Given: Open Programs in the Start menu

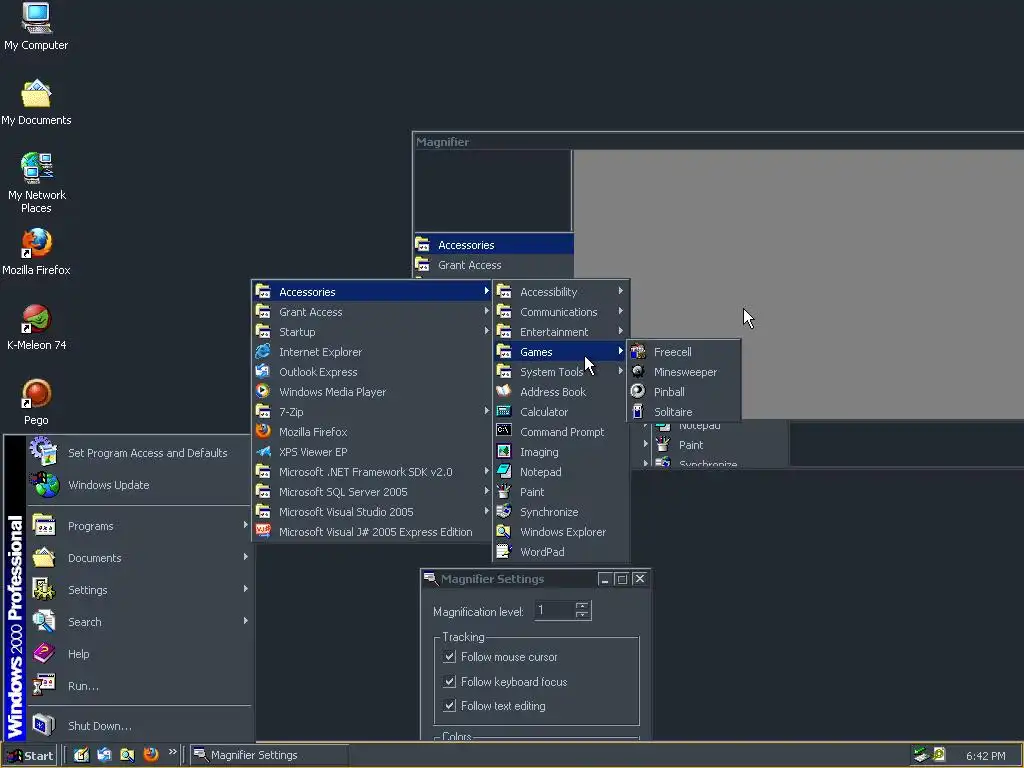Looking at the screenshot, I should coord(139,526).
